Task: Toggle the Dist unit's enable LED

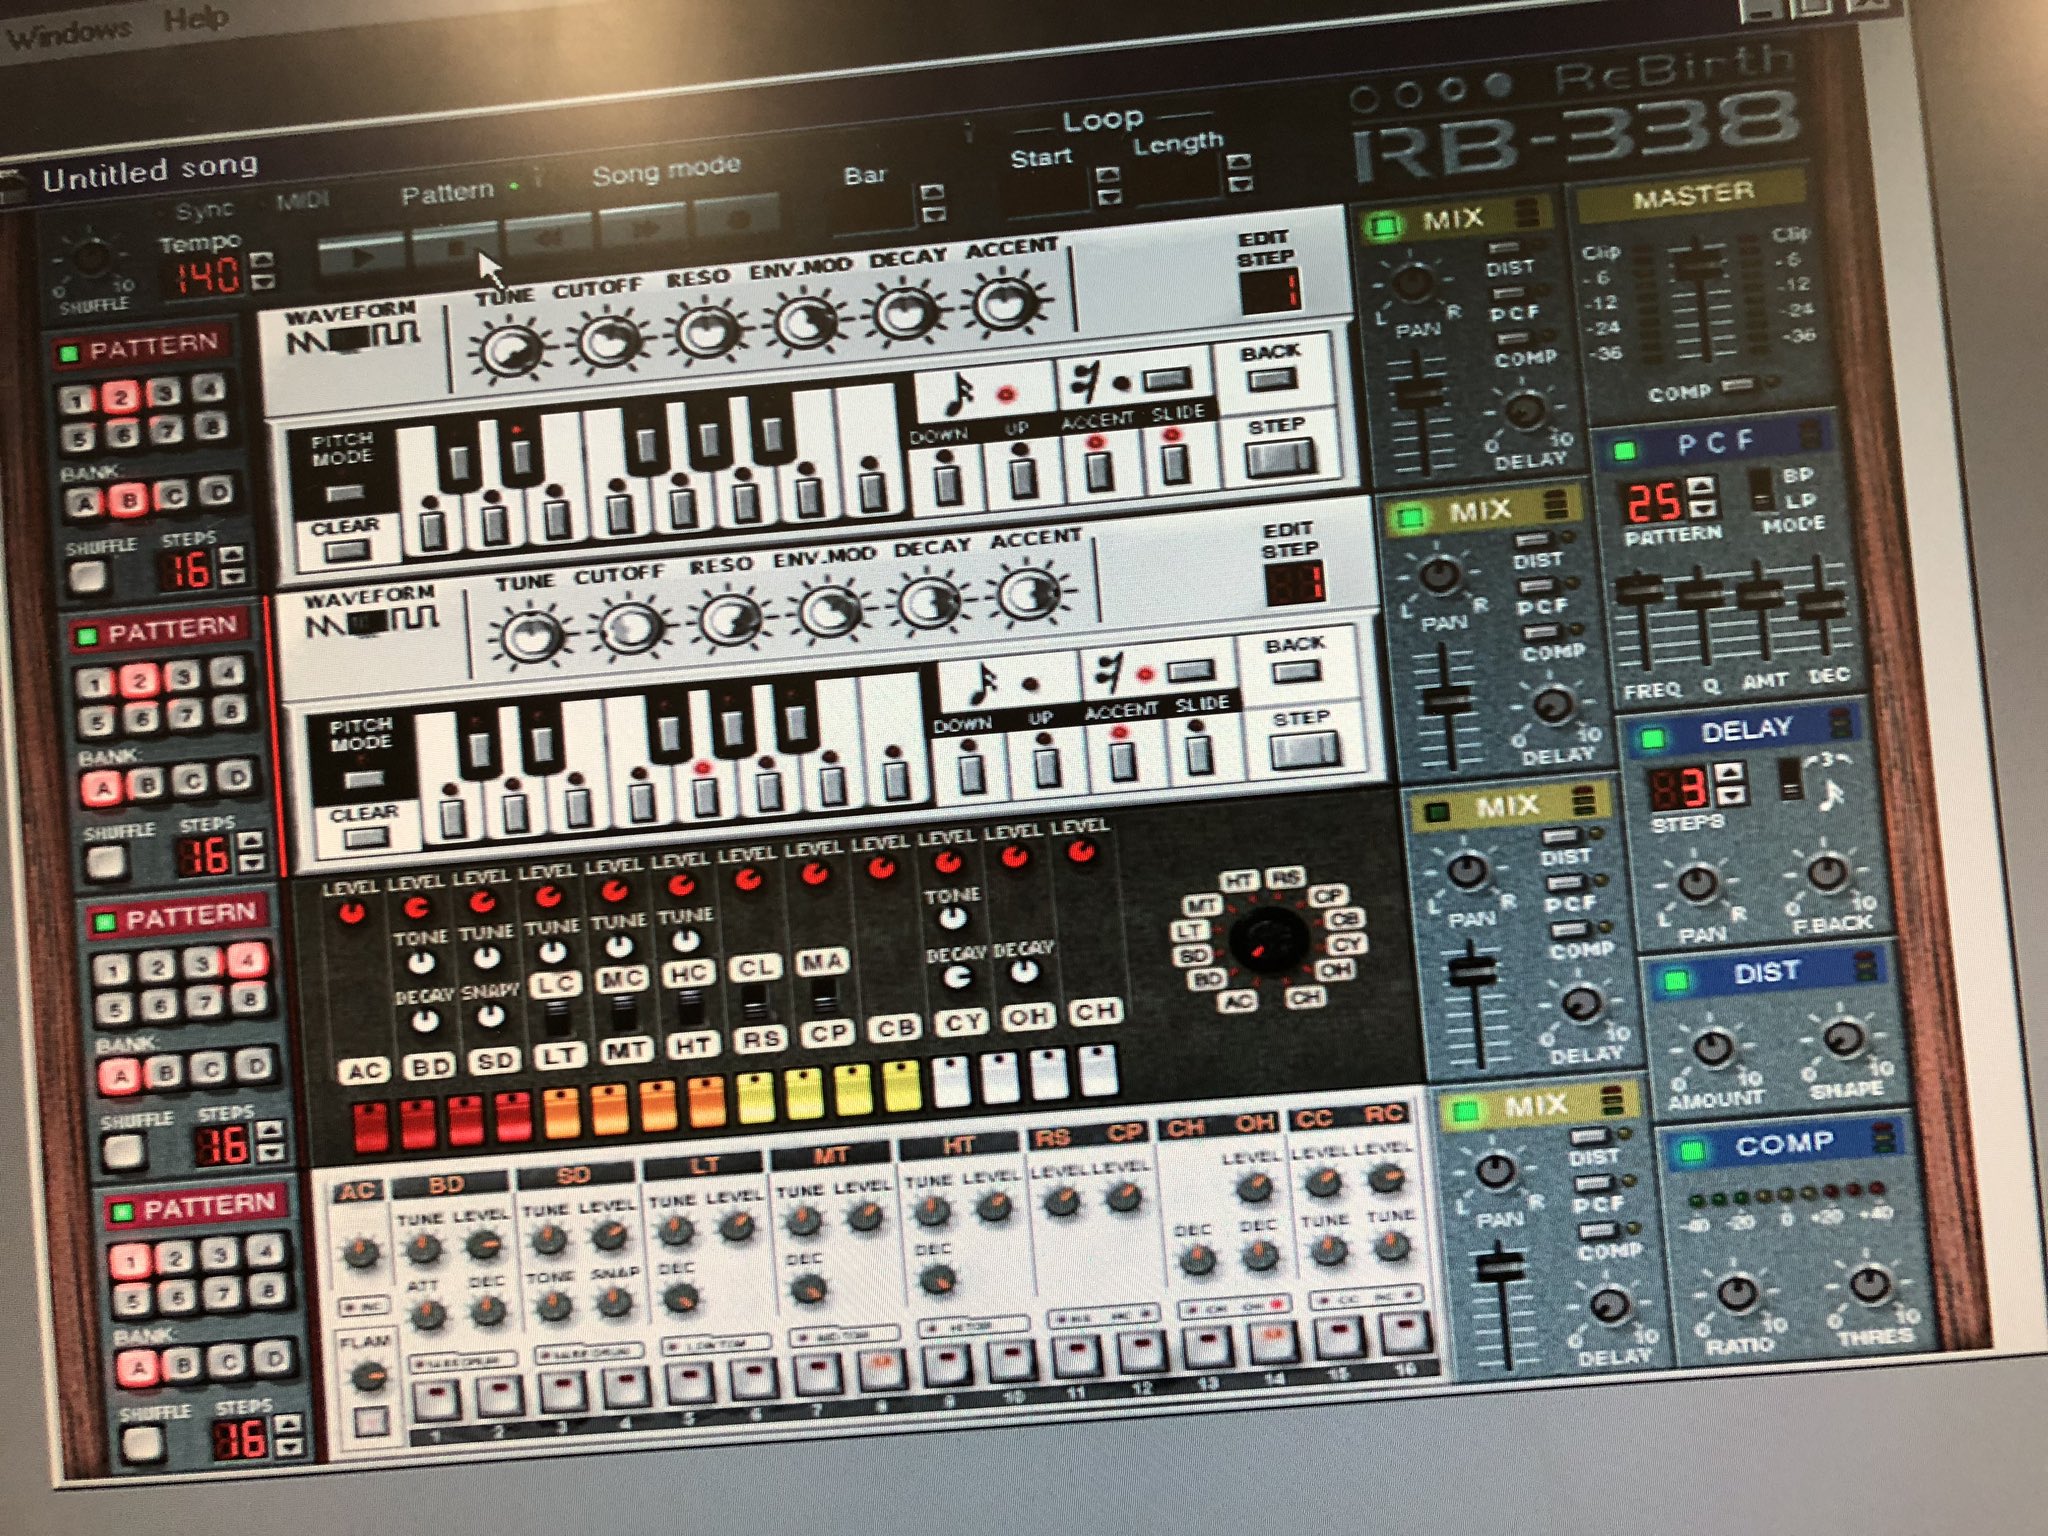Action: coord(1676,980)
